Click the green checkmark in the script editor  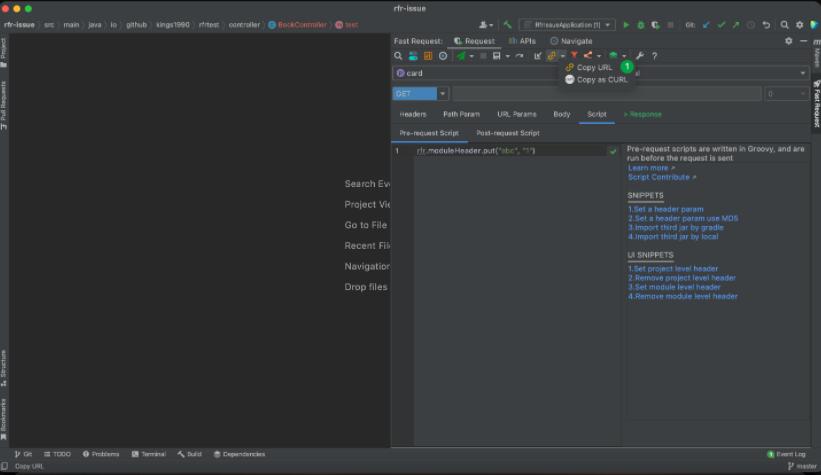[613, 151]
